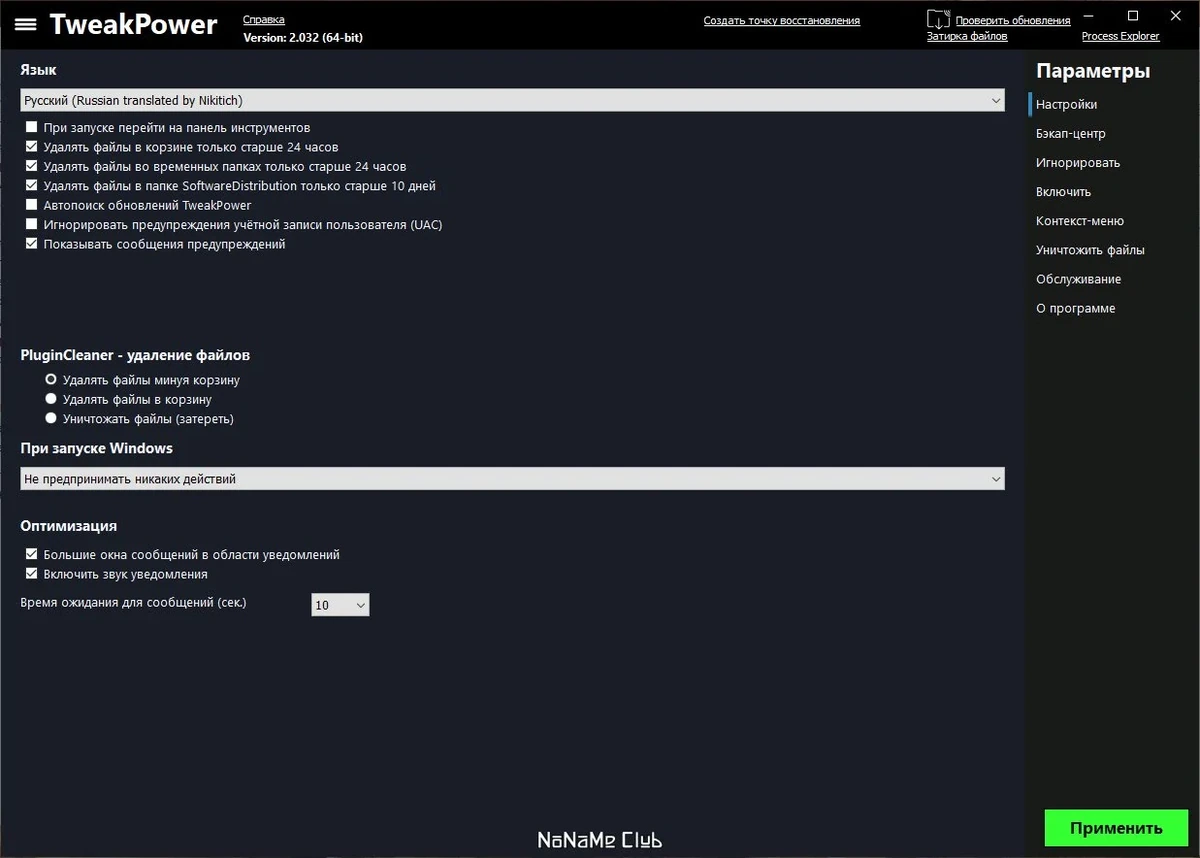1200x858 pixels.
Task: Enable ignore UAC warnings checkbox
Action: click(x=32, y=224)
